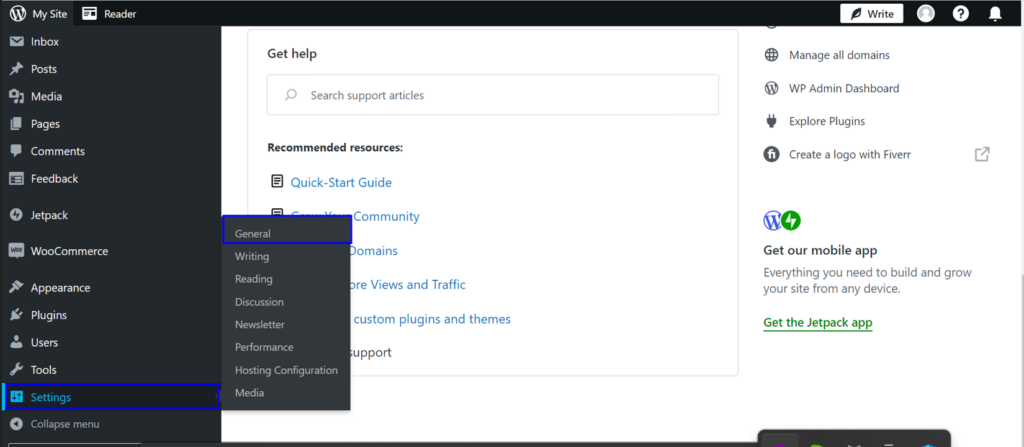1024x447 pixels.
Task: Open Comments from the sidebar
Action: click(x=57, y=151)
